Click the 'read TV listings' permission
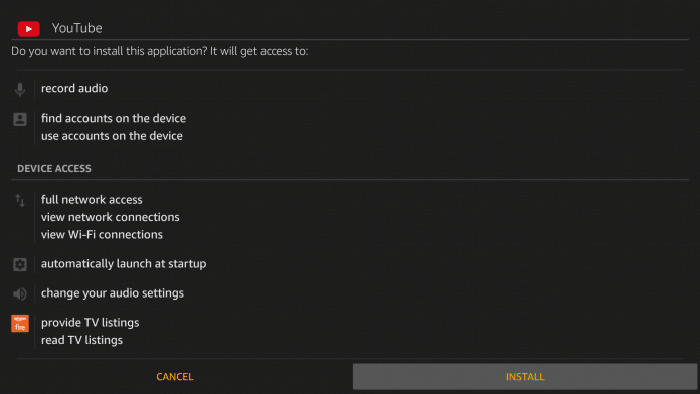Screen dimensions: 700x394 pos(82,340)
